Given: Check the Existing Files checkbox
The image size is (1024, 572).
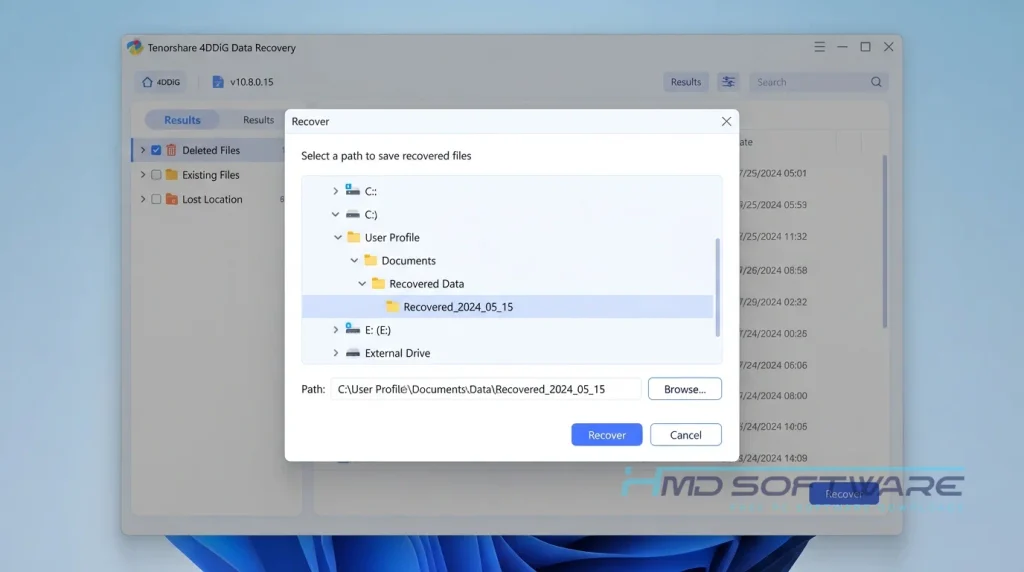Looking at the screenshot, I should pyautogui.click(x=156, y=174).
